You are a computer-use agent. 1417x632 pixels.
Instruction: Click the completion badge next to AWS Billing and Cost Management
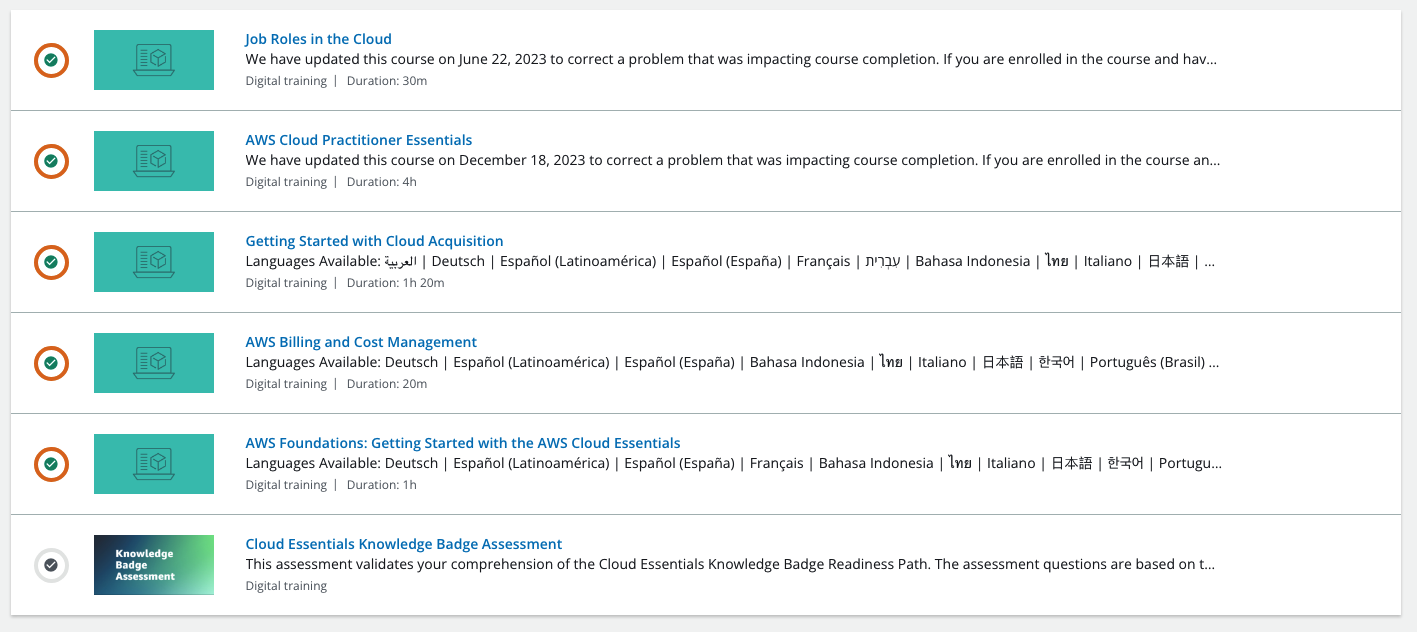(51, 363)
